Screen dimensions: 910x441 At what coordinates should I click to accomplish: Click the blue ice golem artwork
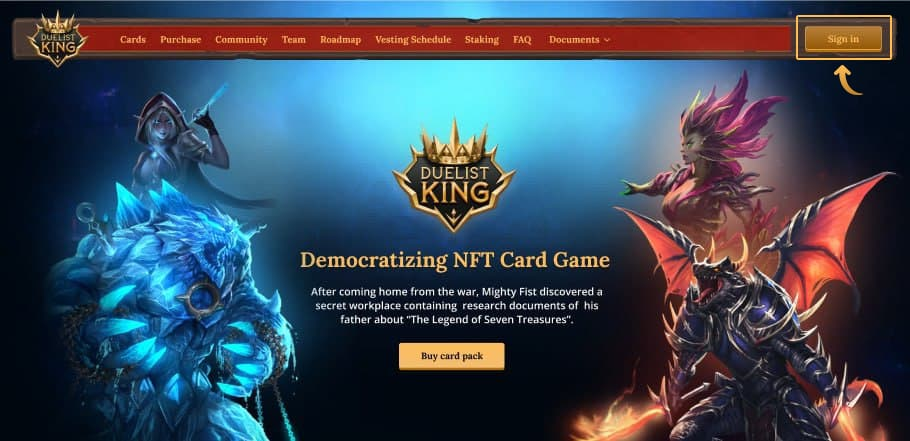click(174, 313)
